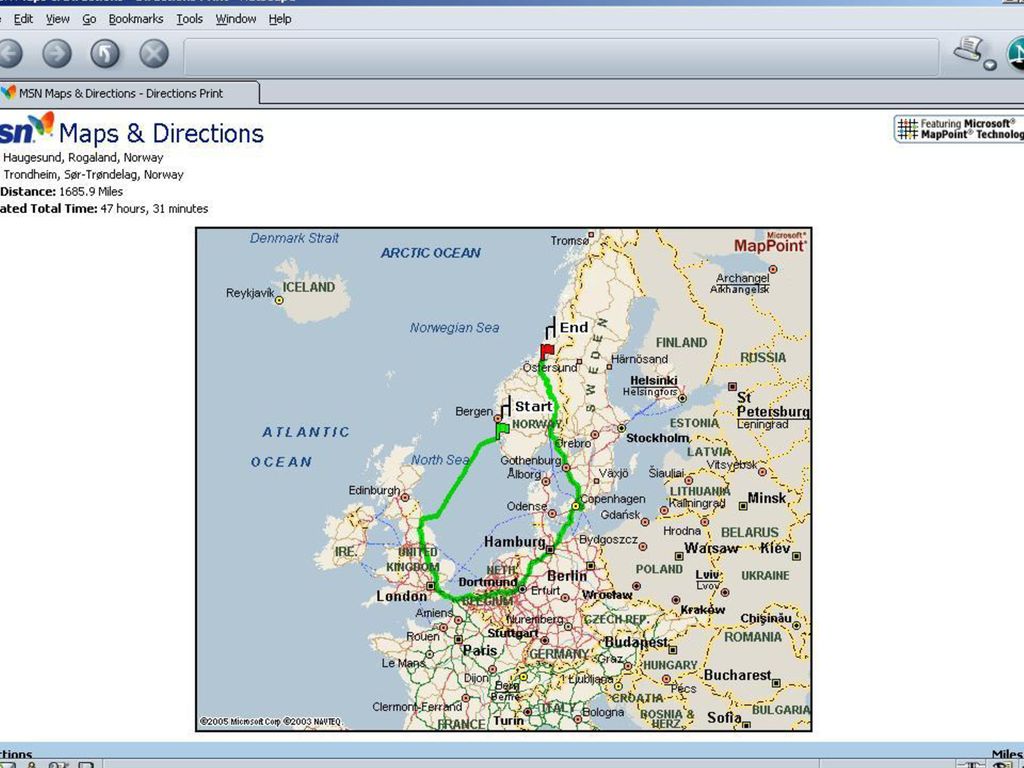
Task: Open the Edit menu
Action: (x=23, y=19)
